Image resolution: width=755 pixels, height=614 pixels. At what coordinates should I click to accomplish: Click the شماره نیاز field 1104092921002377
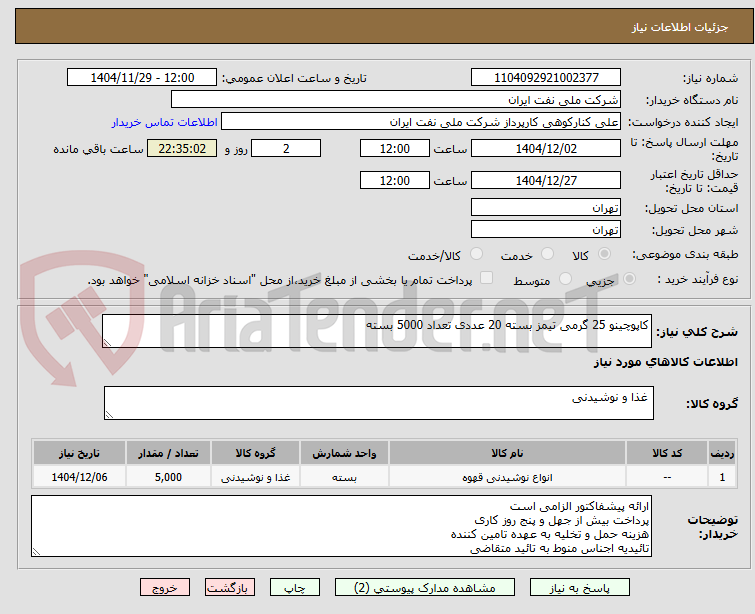[546, 78]
